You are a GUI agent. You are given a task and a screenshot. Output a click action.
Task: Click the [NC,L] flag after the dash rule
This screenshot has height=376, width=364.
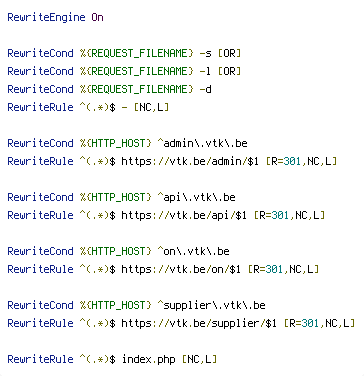[x=151, y=107]
